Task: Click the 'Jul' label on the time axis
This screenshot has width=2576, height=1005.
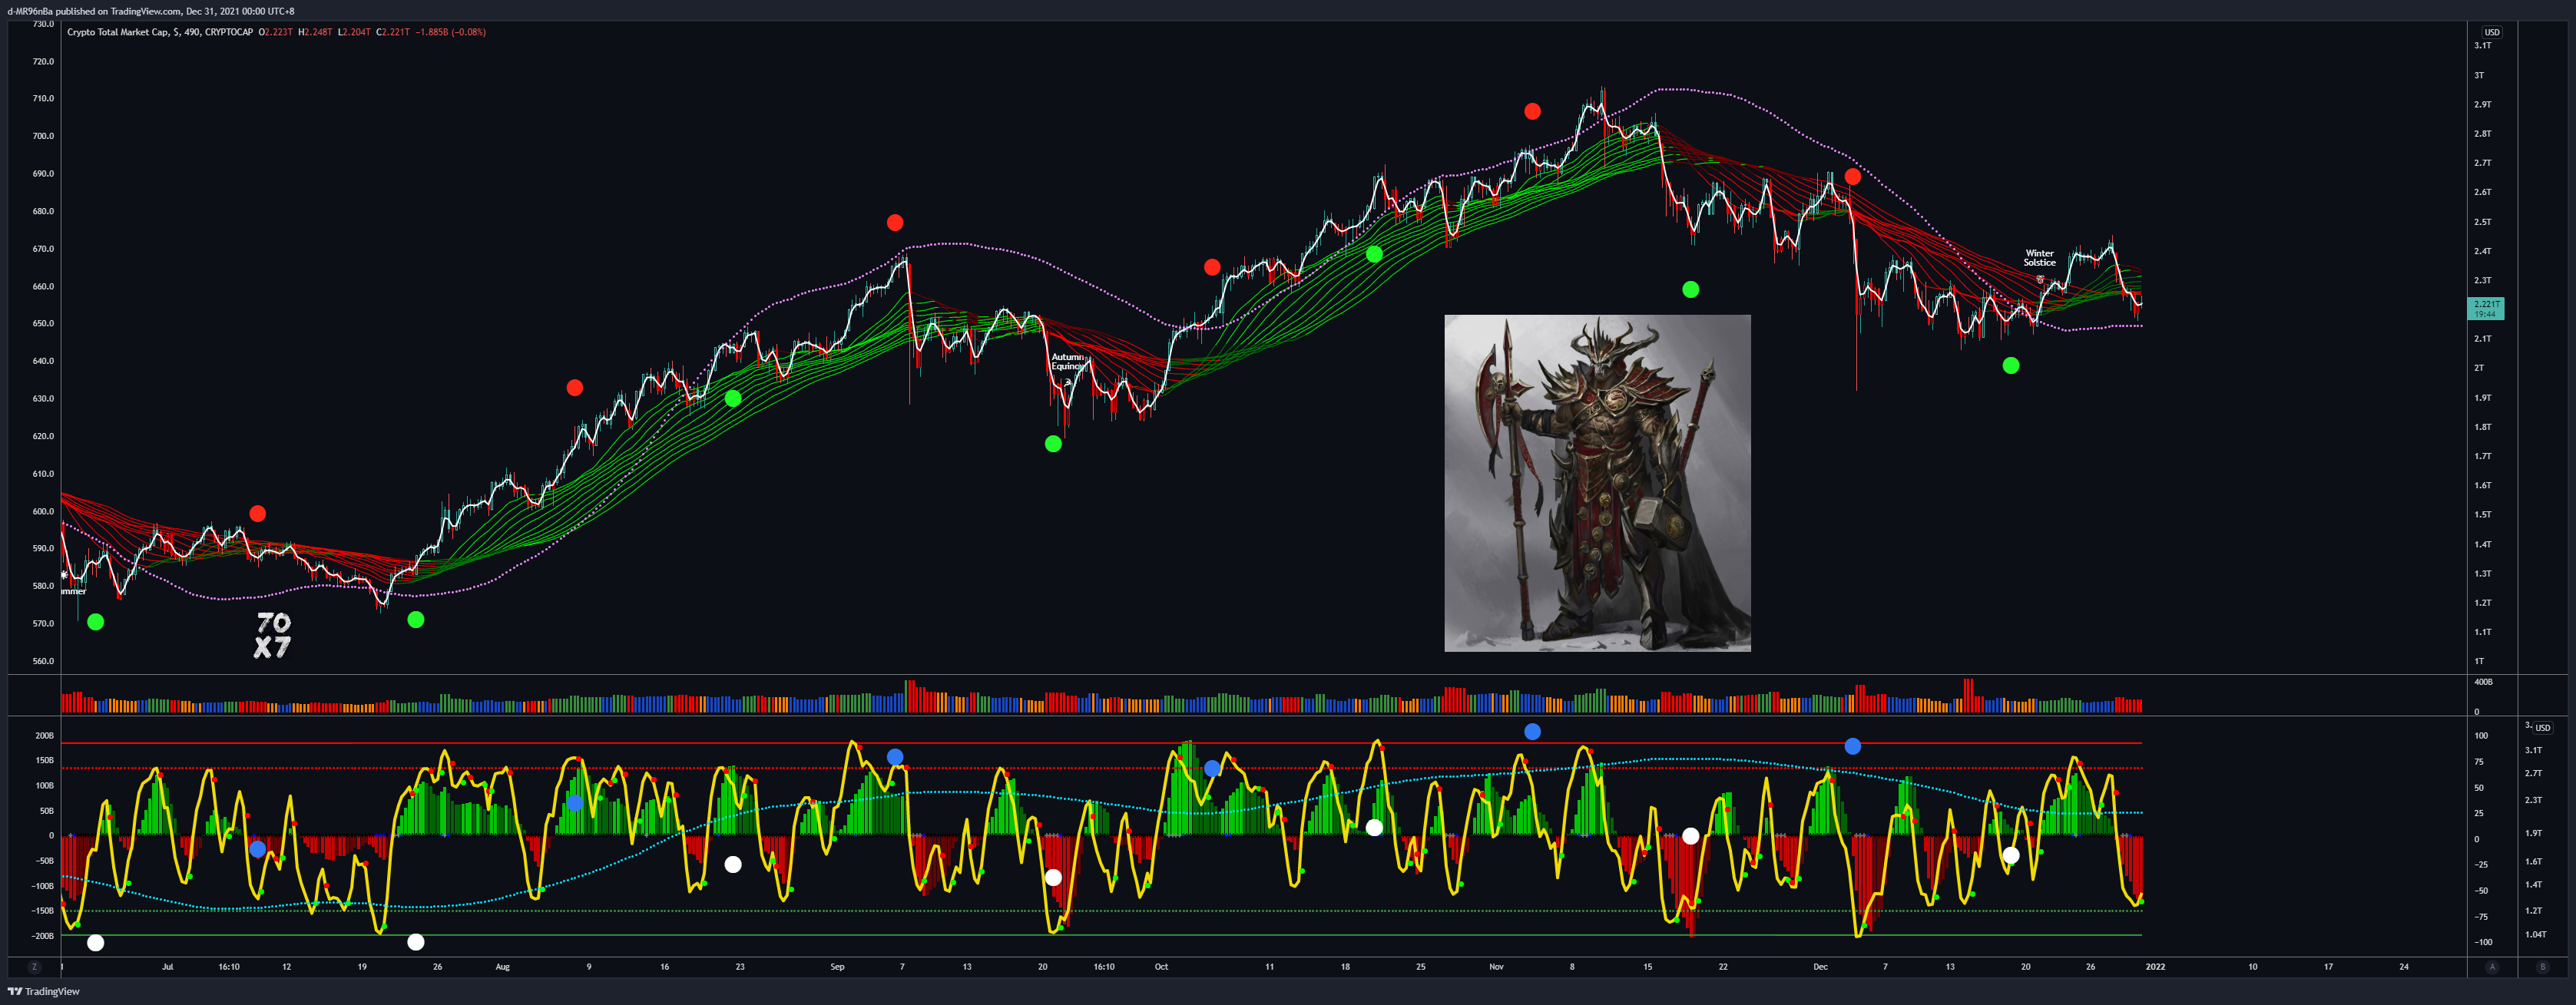Action: pos(167,967)
